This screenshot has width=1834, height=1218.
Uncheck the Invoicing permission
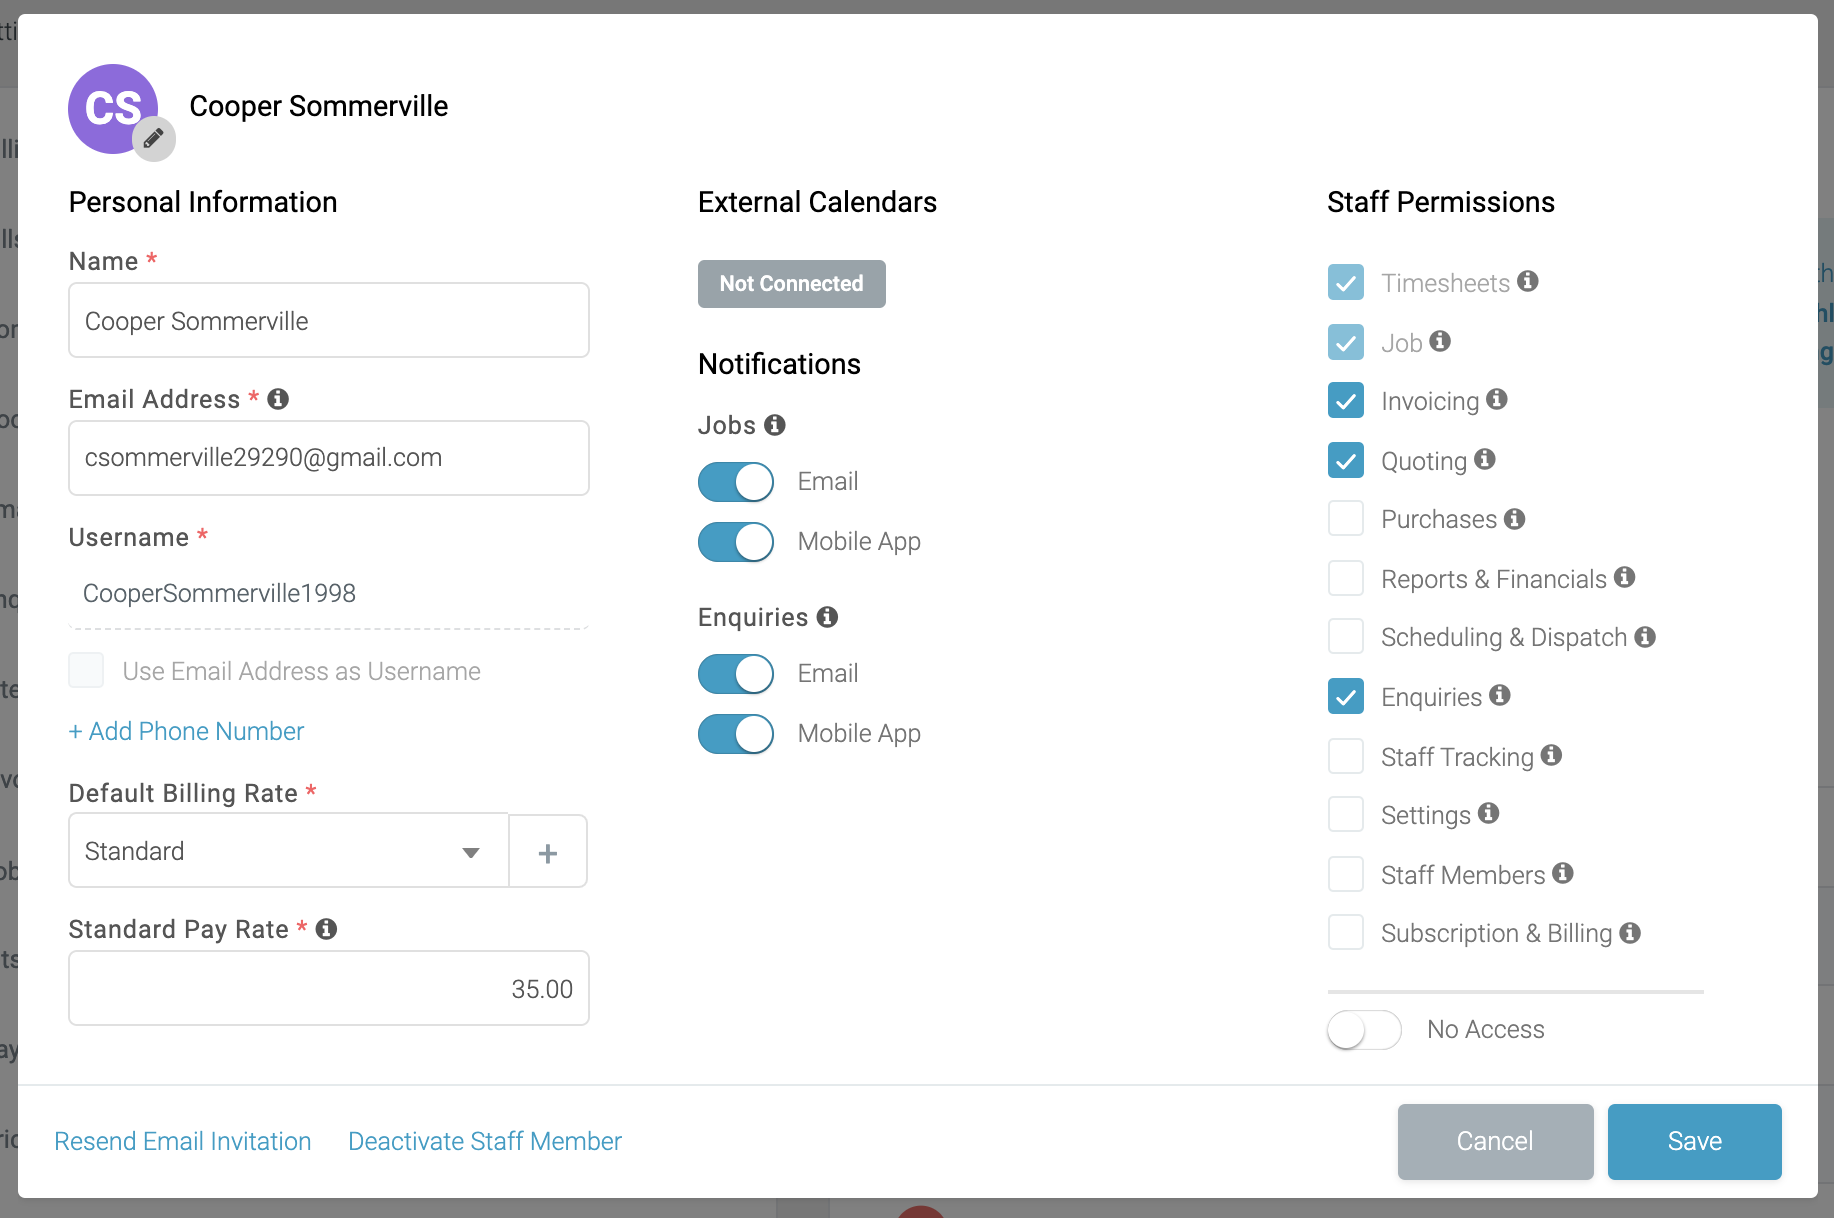[1346, 401]
